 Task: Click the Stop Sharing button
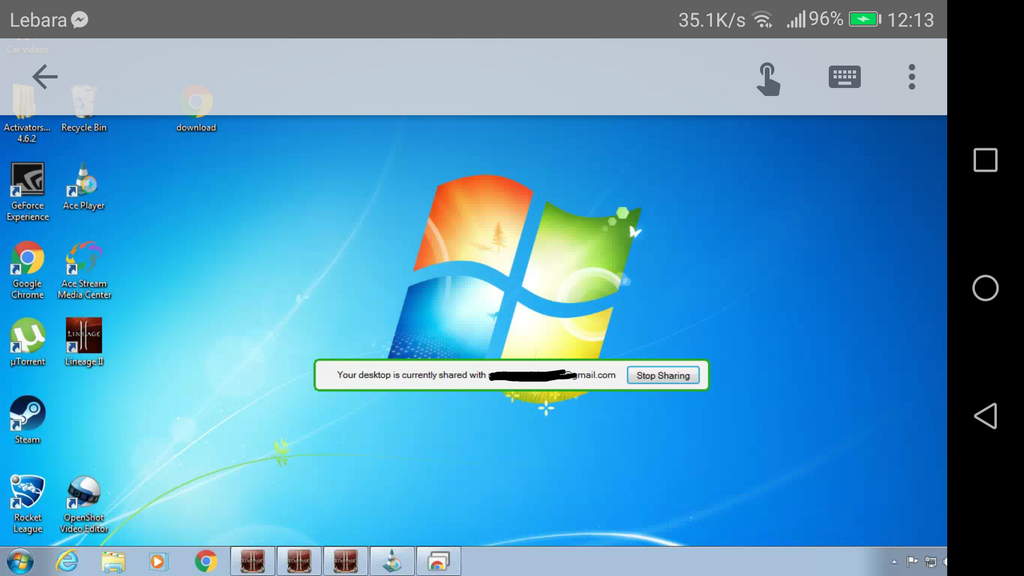click(663, 376)
